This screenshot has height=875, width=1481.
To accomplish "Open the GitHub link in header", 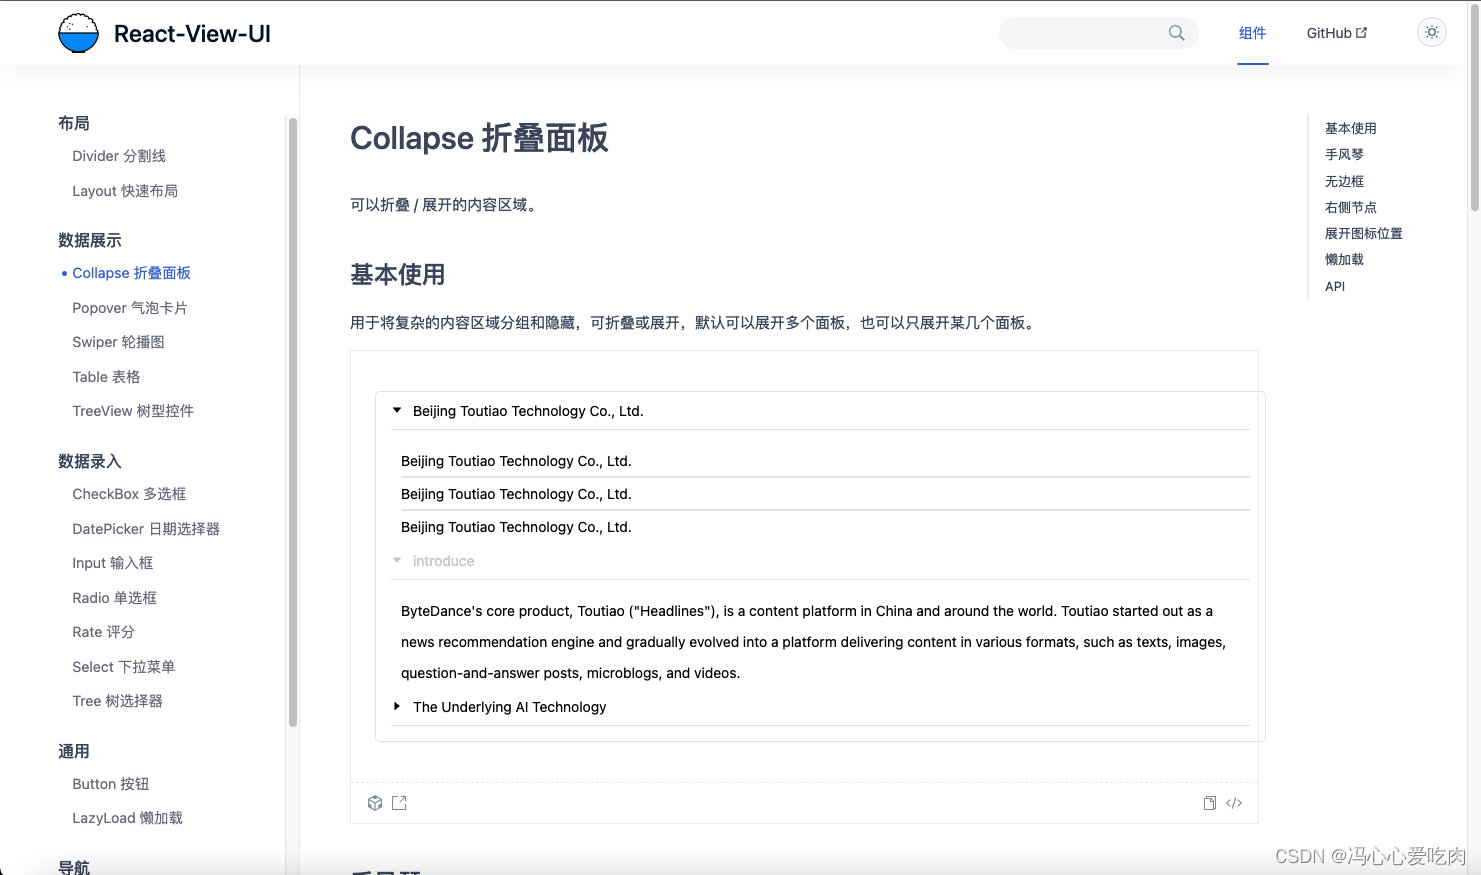I will [1337, 33].
